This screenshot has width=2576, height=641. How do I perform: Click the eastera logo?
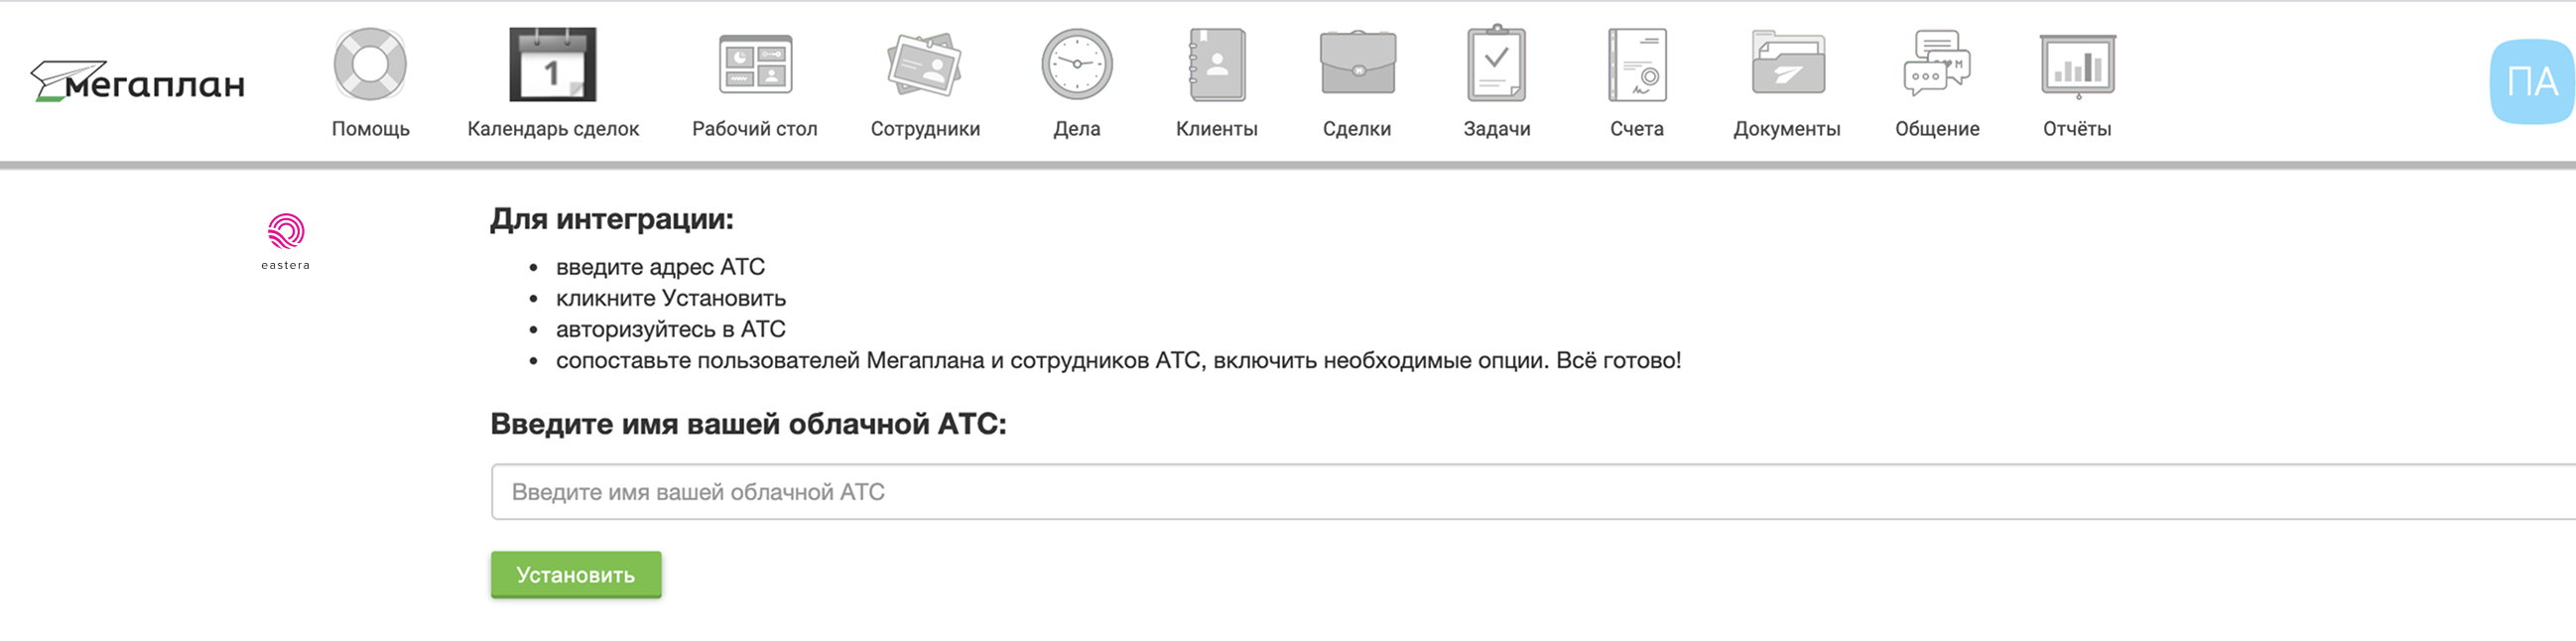tap(286, 240)
